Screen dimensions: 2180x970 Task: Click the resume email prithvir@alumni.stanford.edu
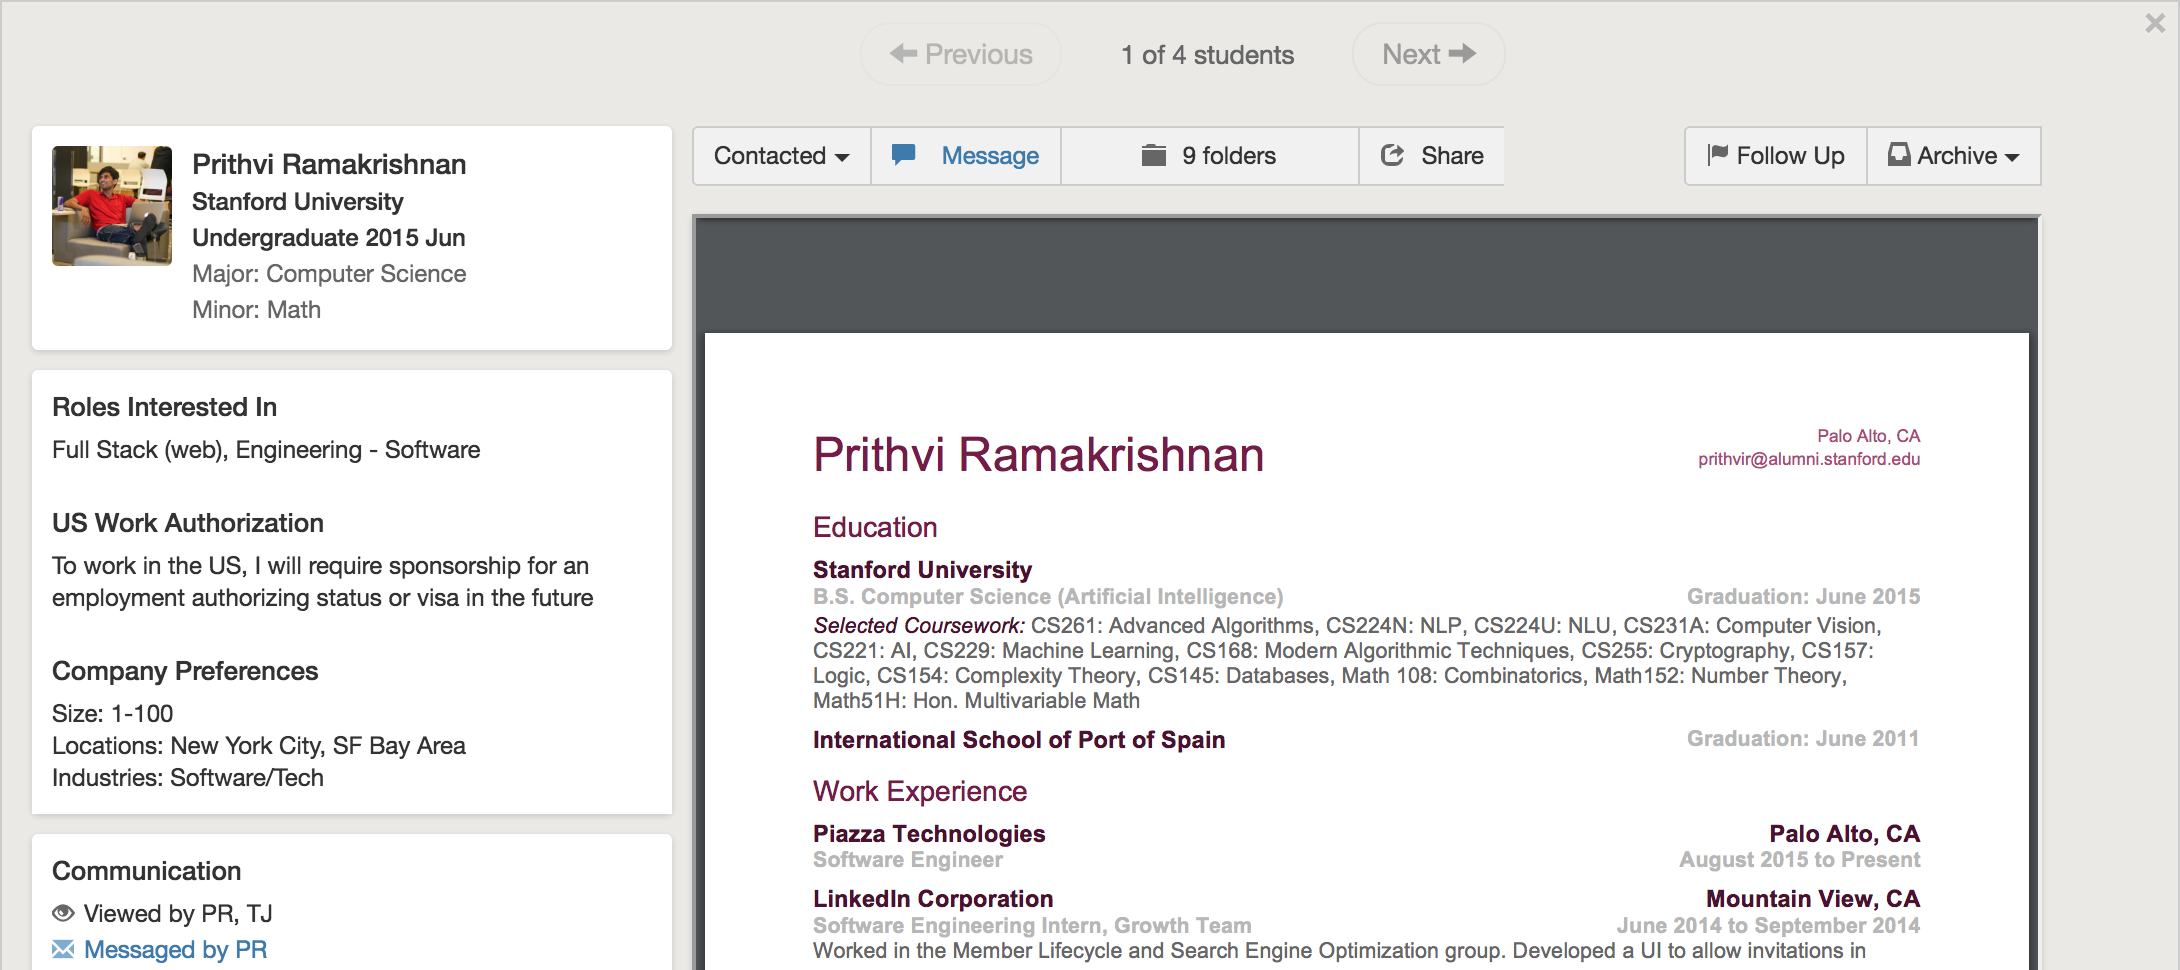click(x=1809, y=459)
